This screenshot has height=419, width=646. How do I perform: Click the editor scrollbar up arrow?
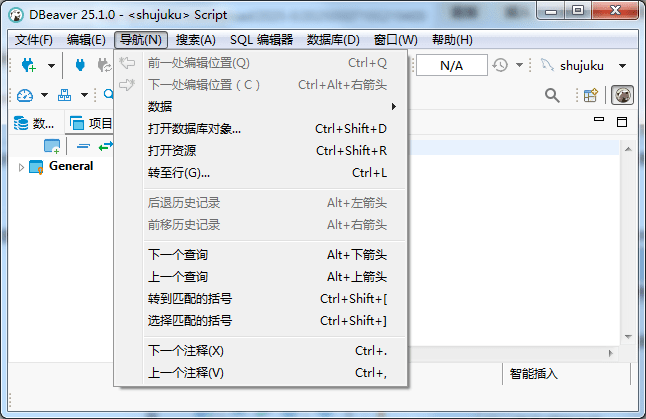pyautogui.click(x=628, y=149)
